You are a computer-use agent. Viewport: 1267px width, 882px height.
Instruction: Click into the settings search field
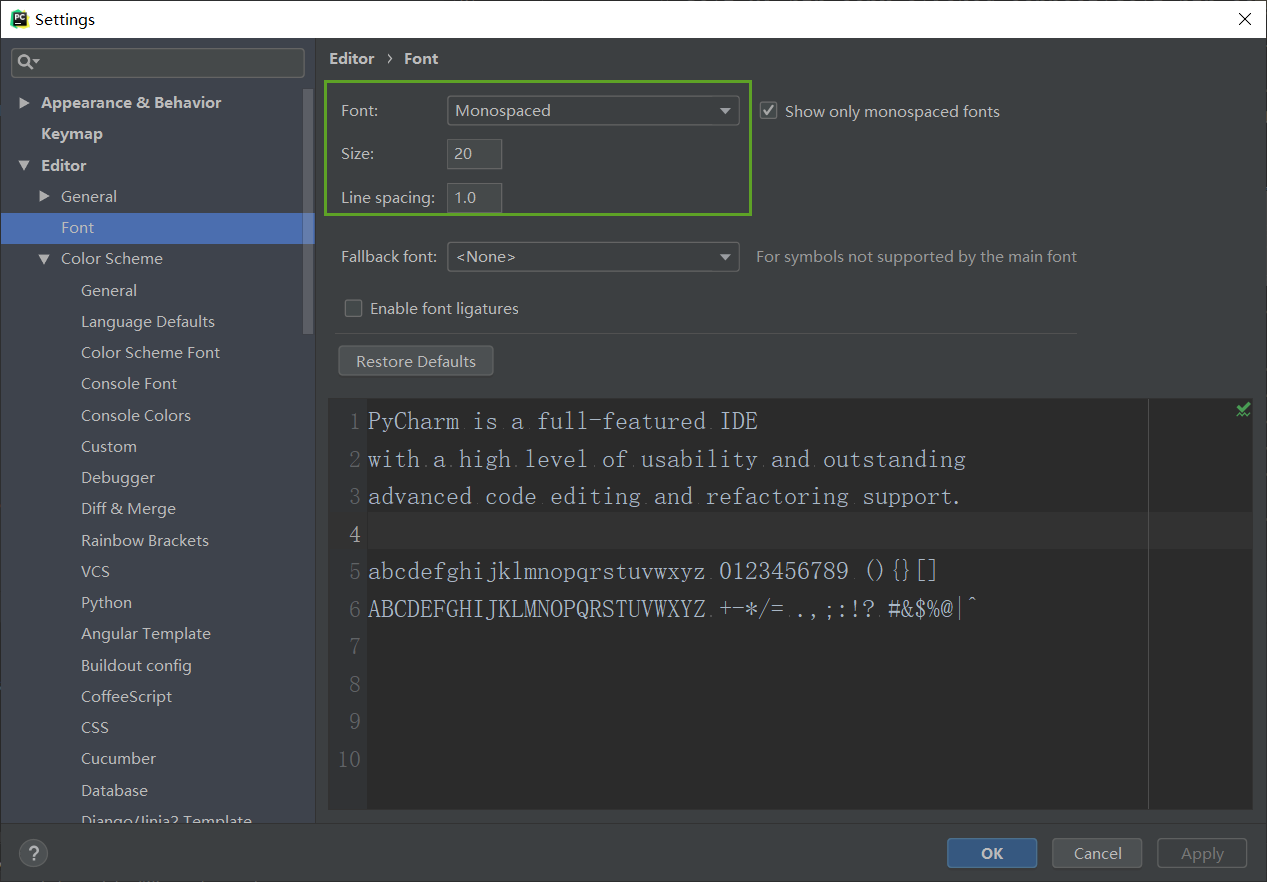(158, 62)
